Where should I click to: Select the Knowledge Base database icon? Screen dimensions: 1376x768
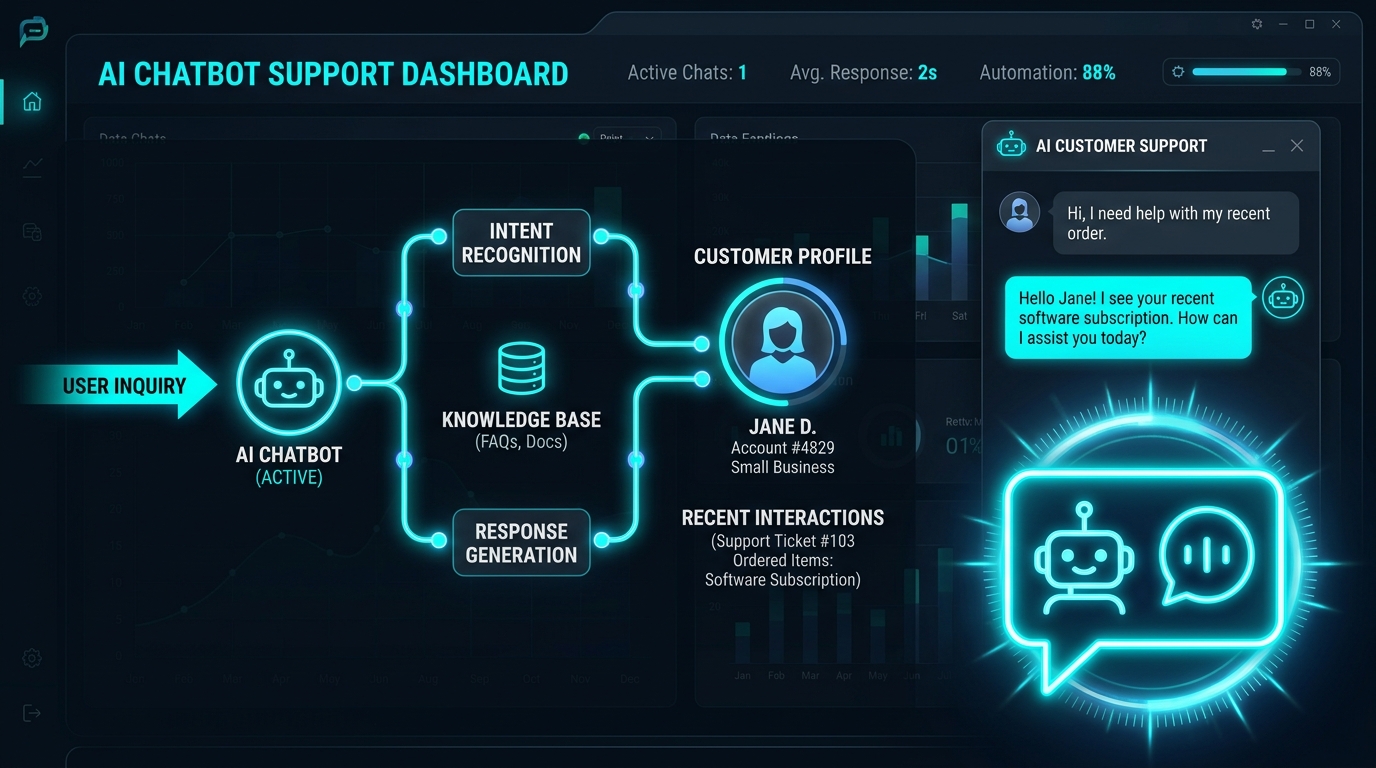(521, 368)
